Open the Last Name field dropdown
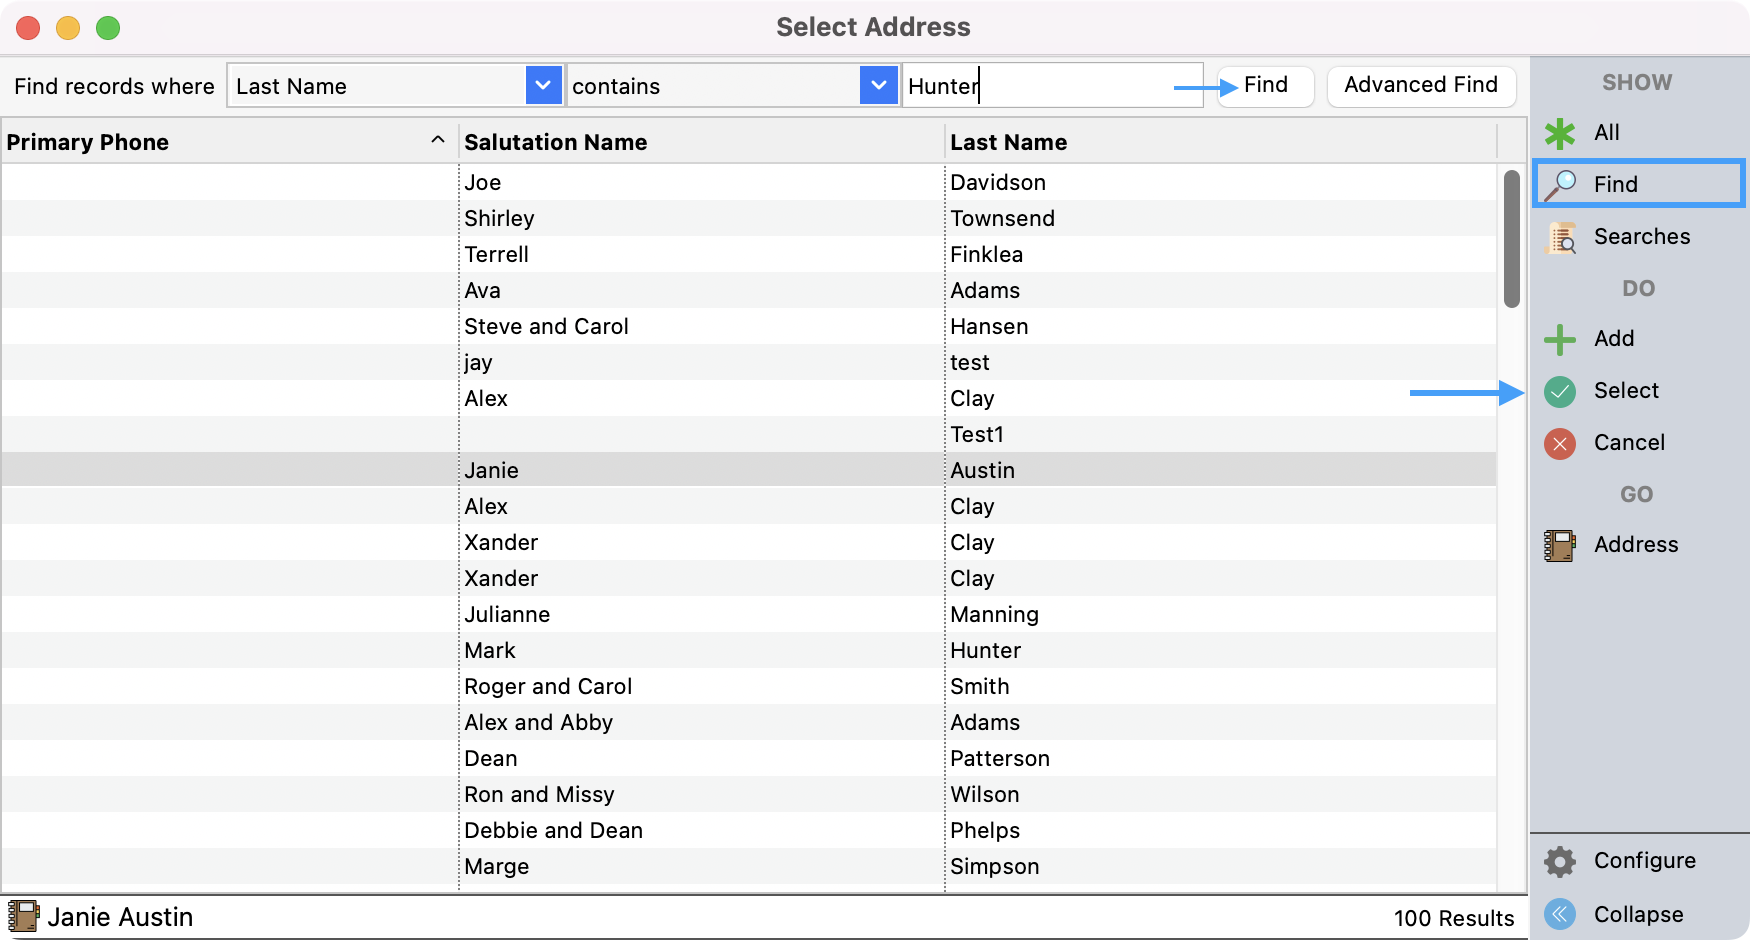 click(x=542, y=86)
